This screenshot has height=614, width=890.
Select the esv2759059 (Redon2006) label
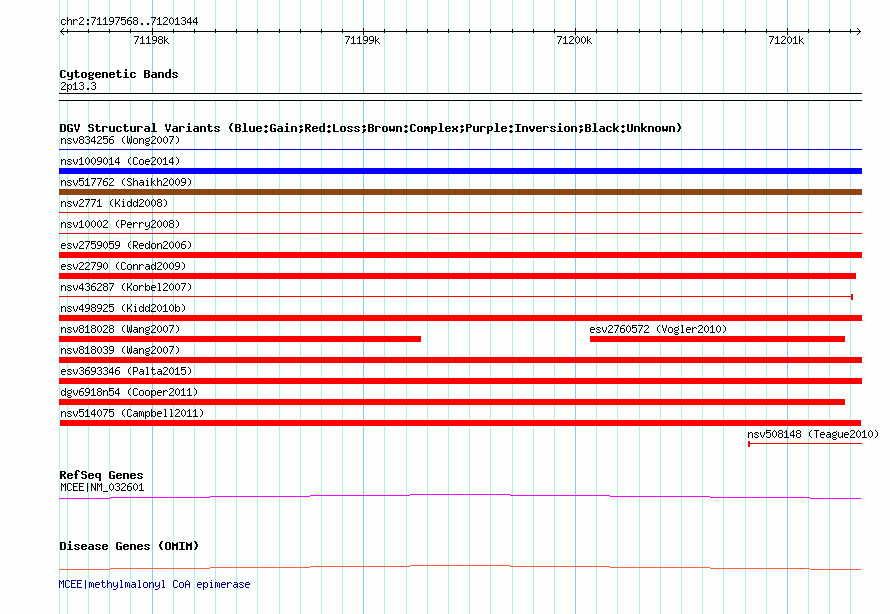125,245
